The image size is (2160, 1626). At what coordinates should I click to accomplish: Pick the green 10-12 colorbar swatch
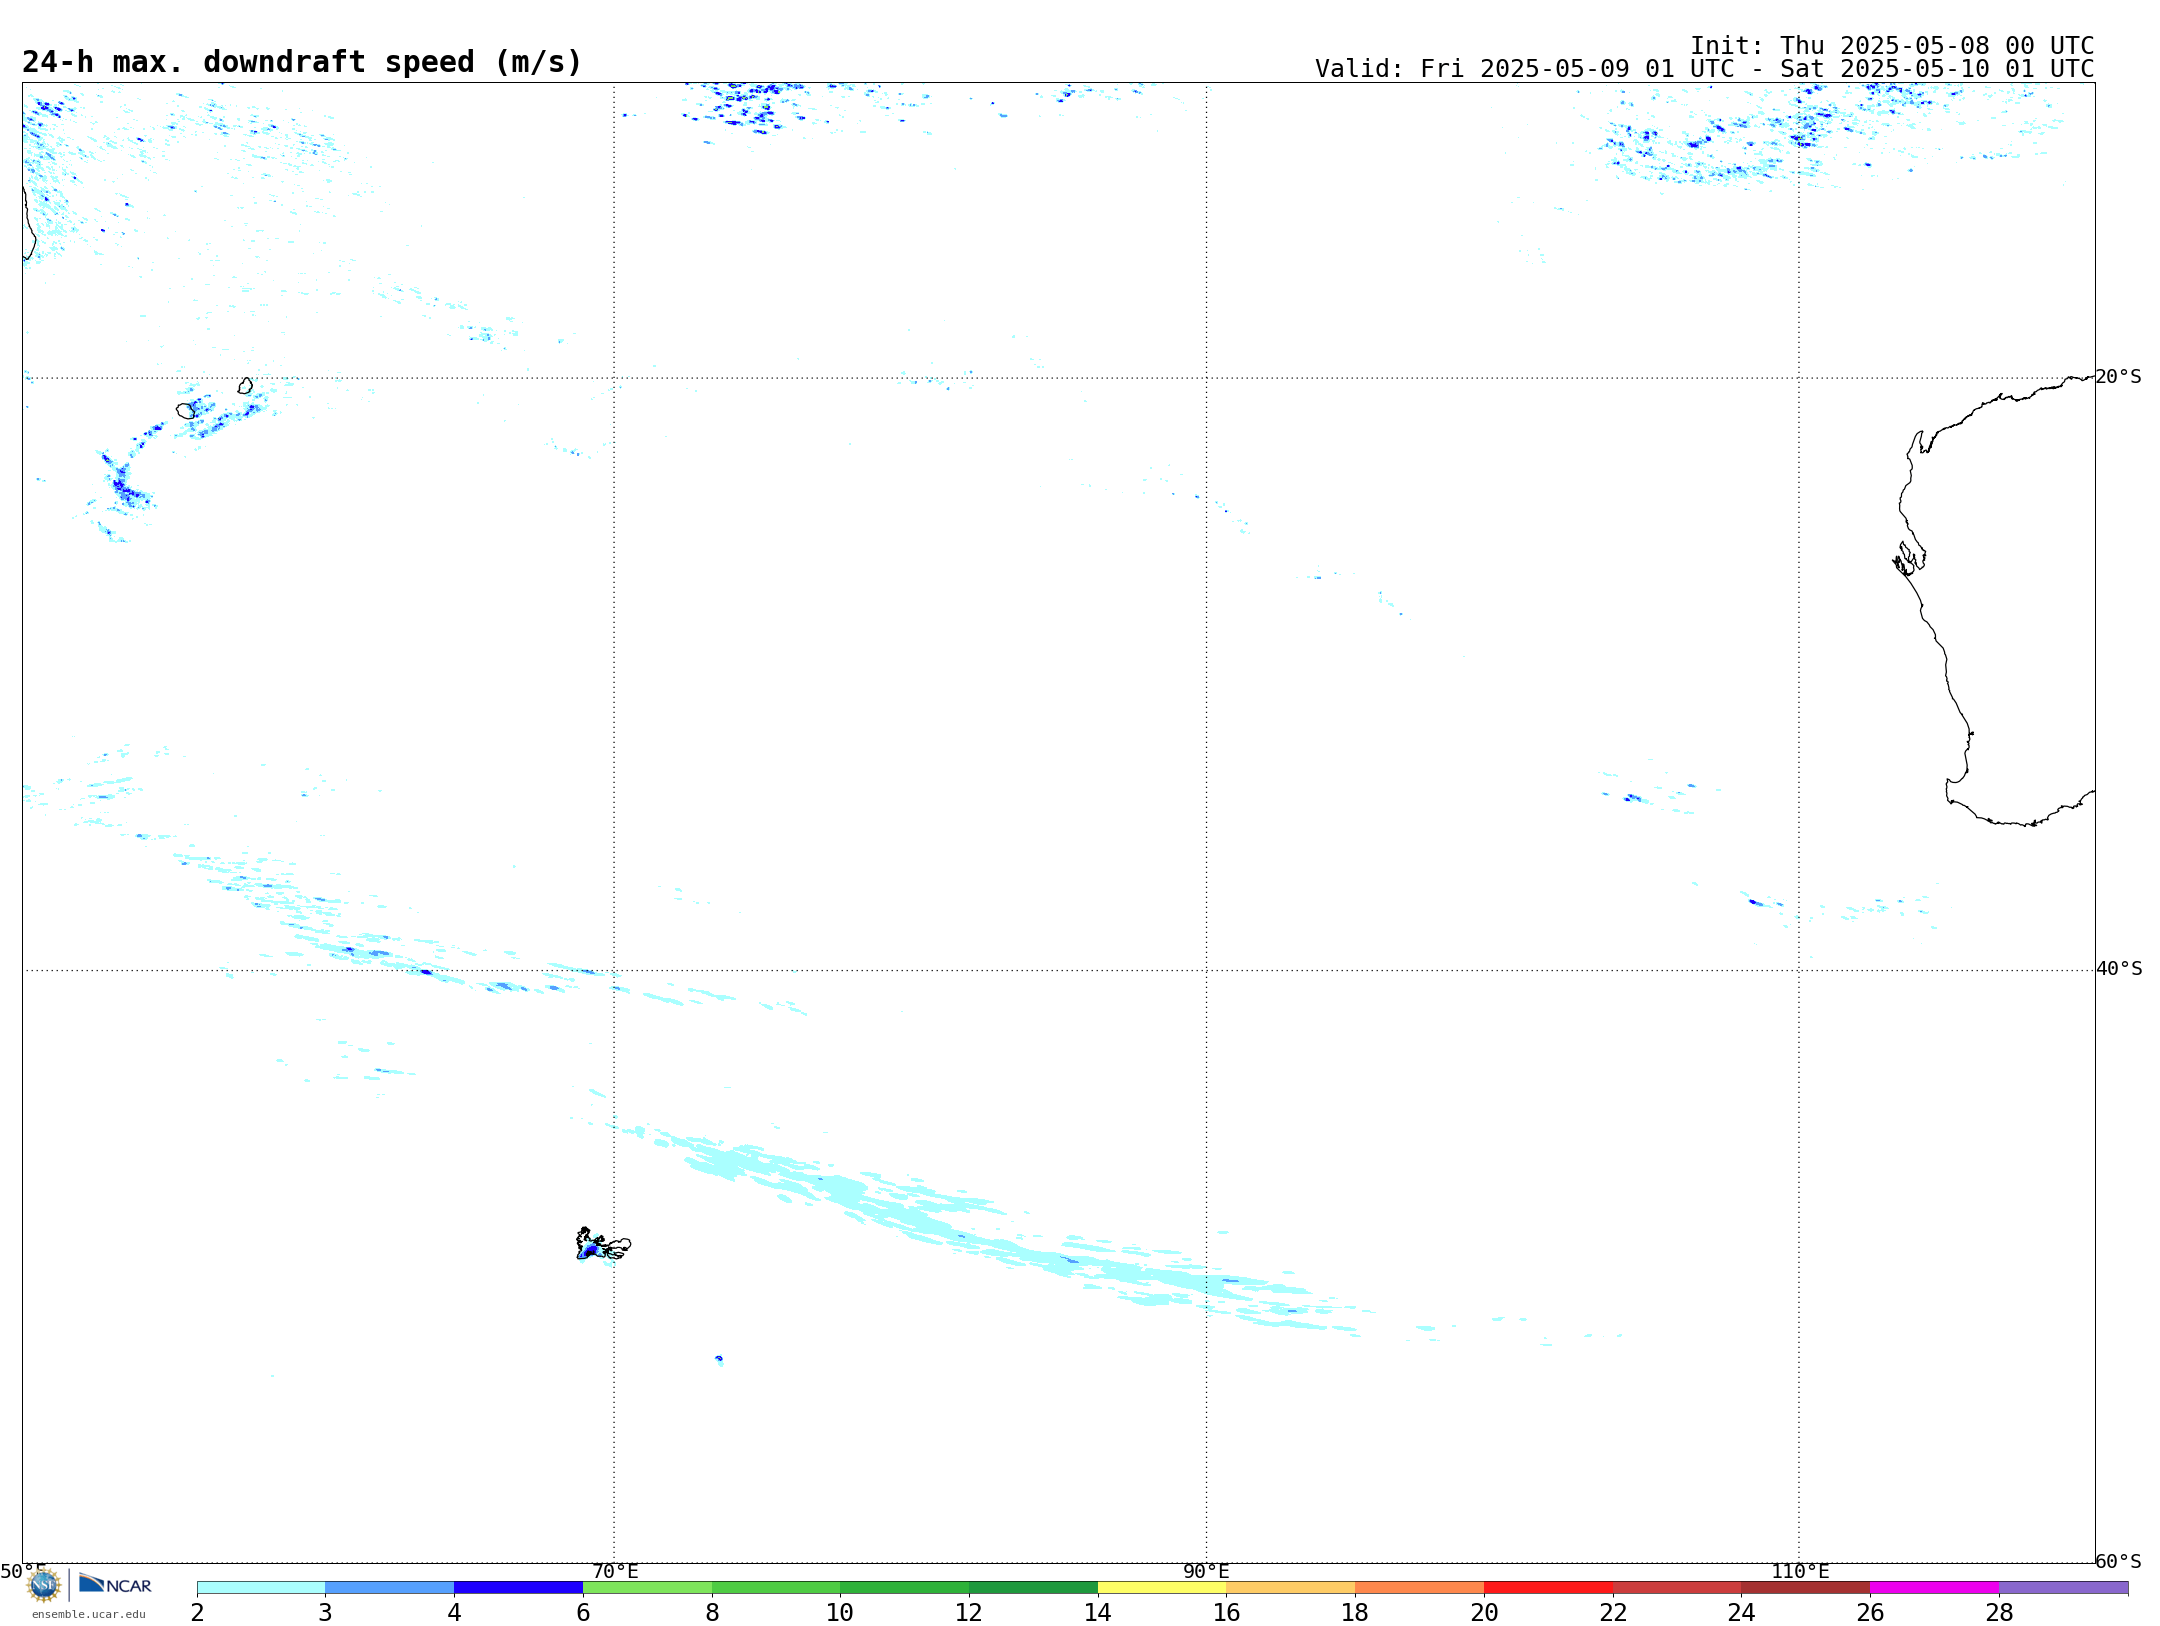tap(905, 1588)
